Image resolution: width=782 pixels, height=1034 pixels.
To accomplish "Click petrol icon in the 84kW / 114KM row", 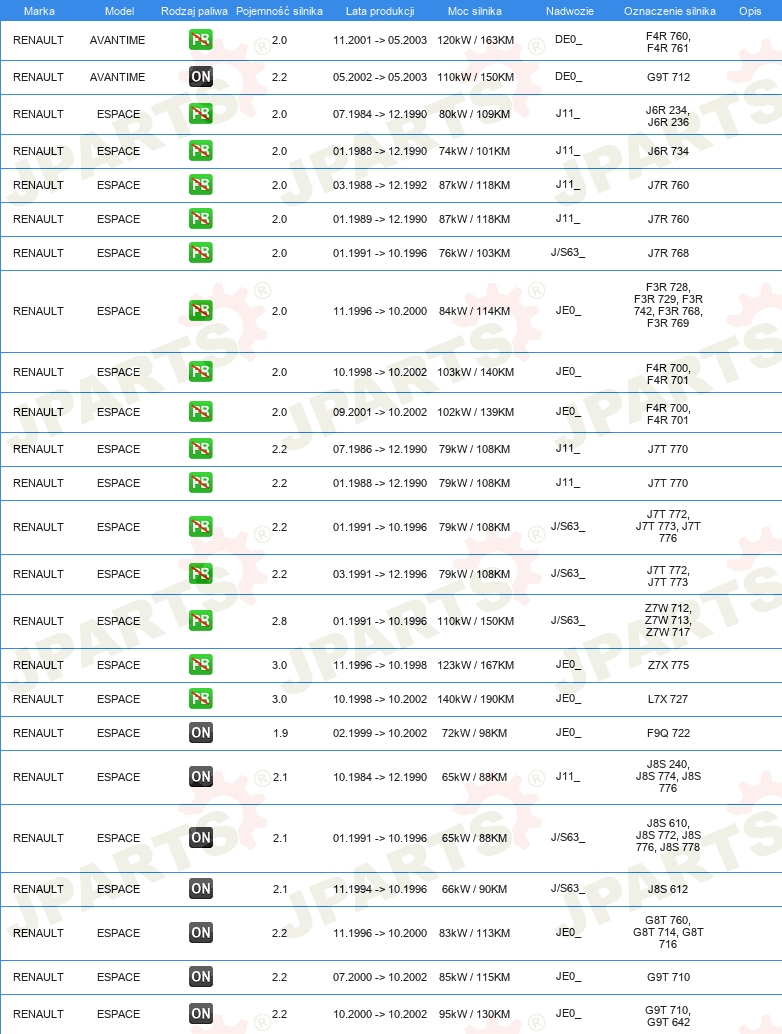I will click(x=200, y=311).
